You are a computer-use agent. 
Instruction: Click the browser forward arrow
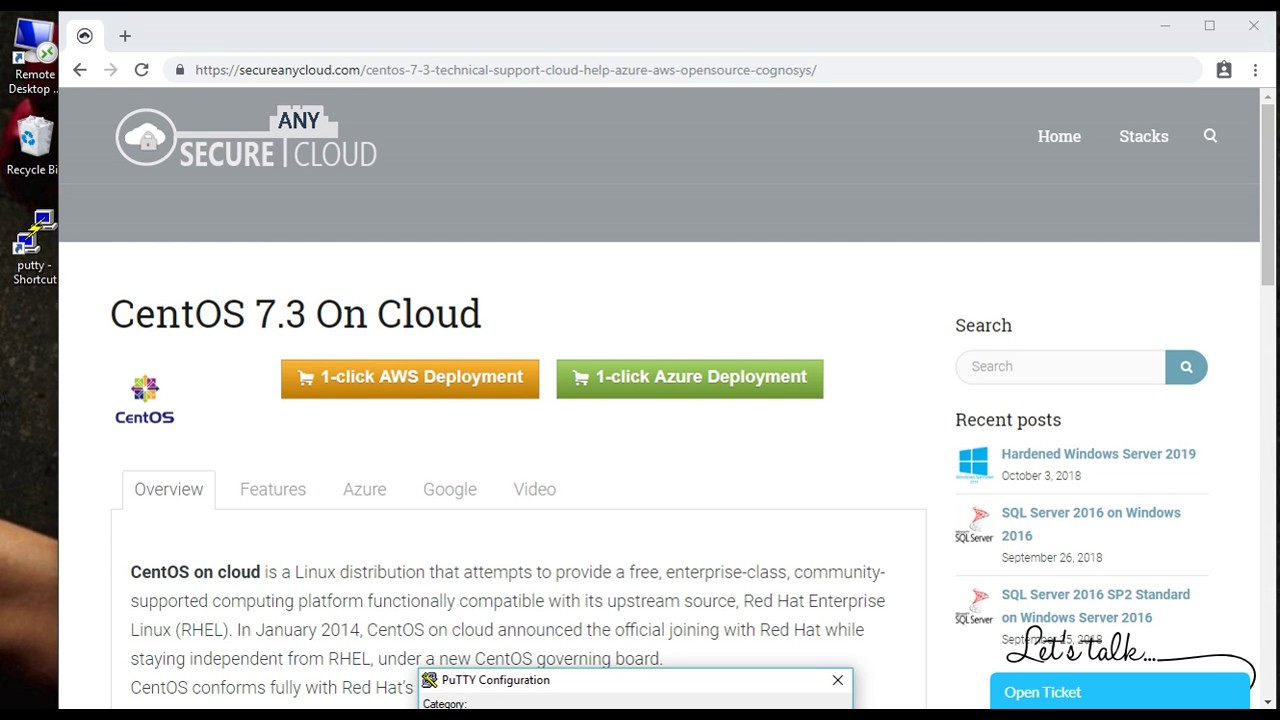(x=111, y=70)
